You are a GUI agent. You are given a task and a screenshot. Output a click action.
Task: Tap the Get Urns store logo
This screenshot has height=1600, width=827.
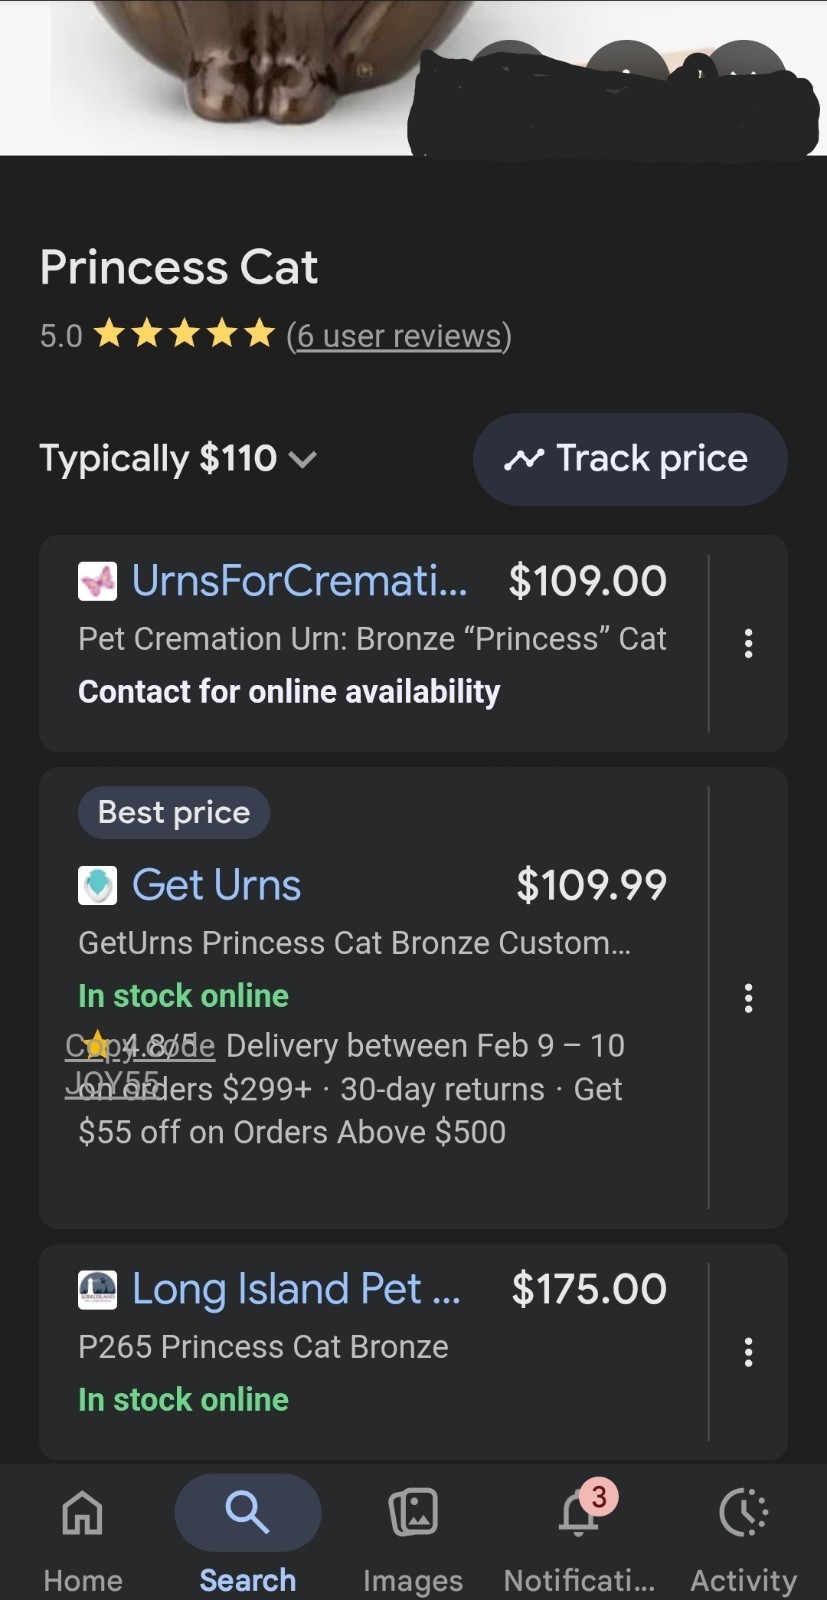click(x=97, y=885)
